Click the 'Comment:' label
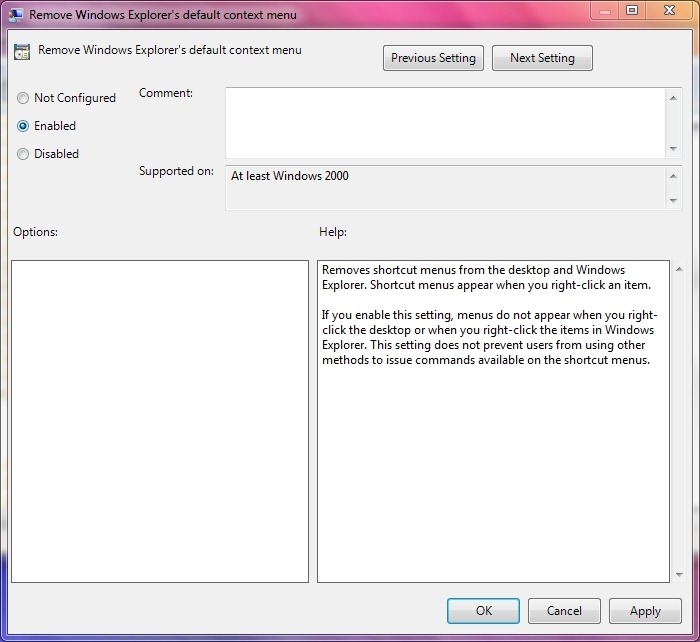The width and height of the screenshot is (700, 642). click(x=166, y=93)
